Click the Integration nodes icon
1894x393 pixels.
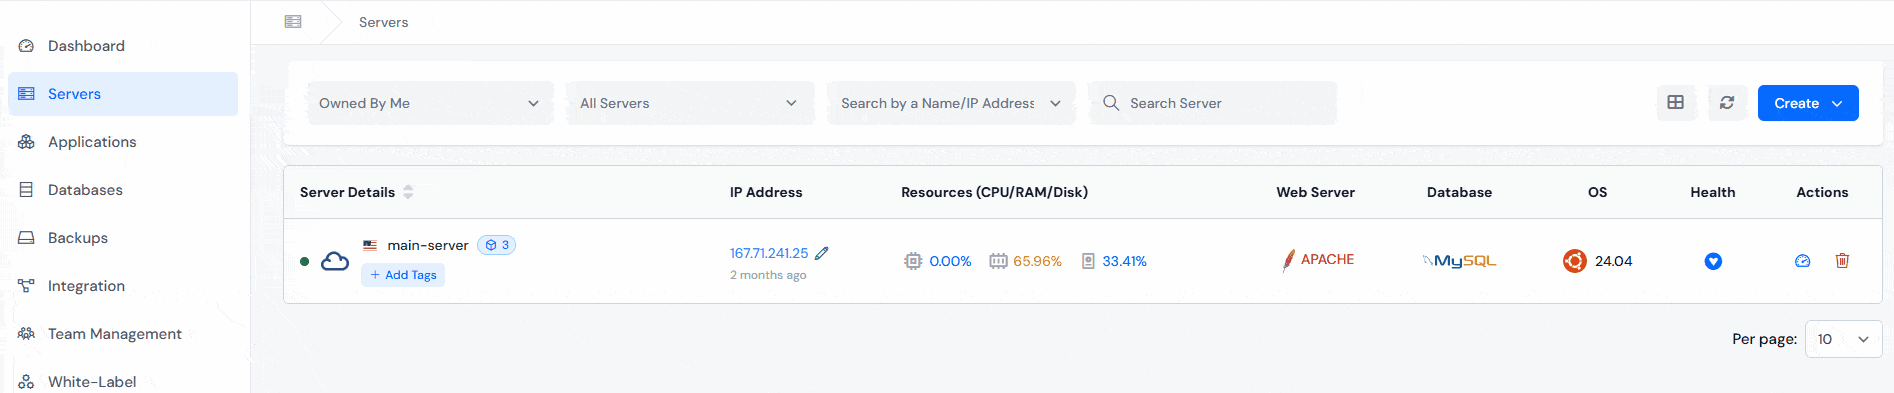pos(27,286)
